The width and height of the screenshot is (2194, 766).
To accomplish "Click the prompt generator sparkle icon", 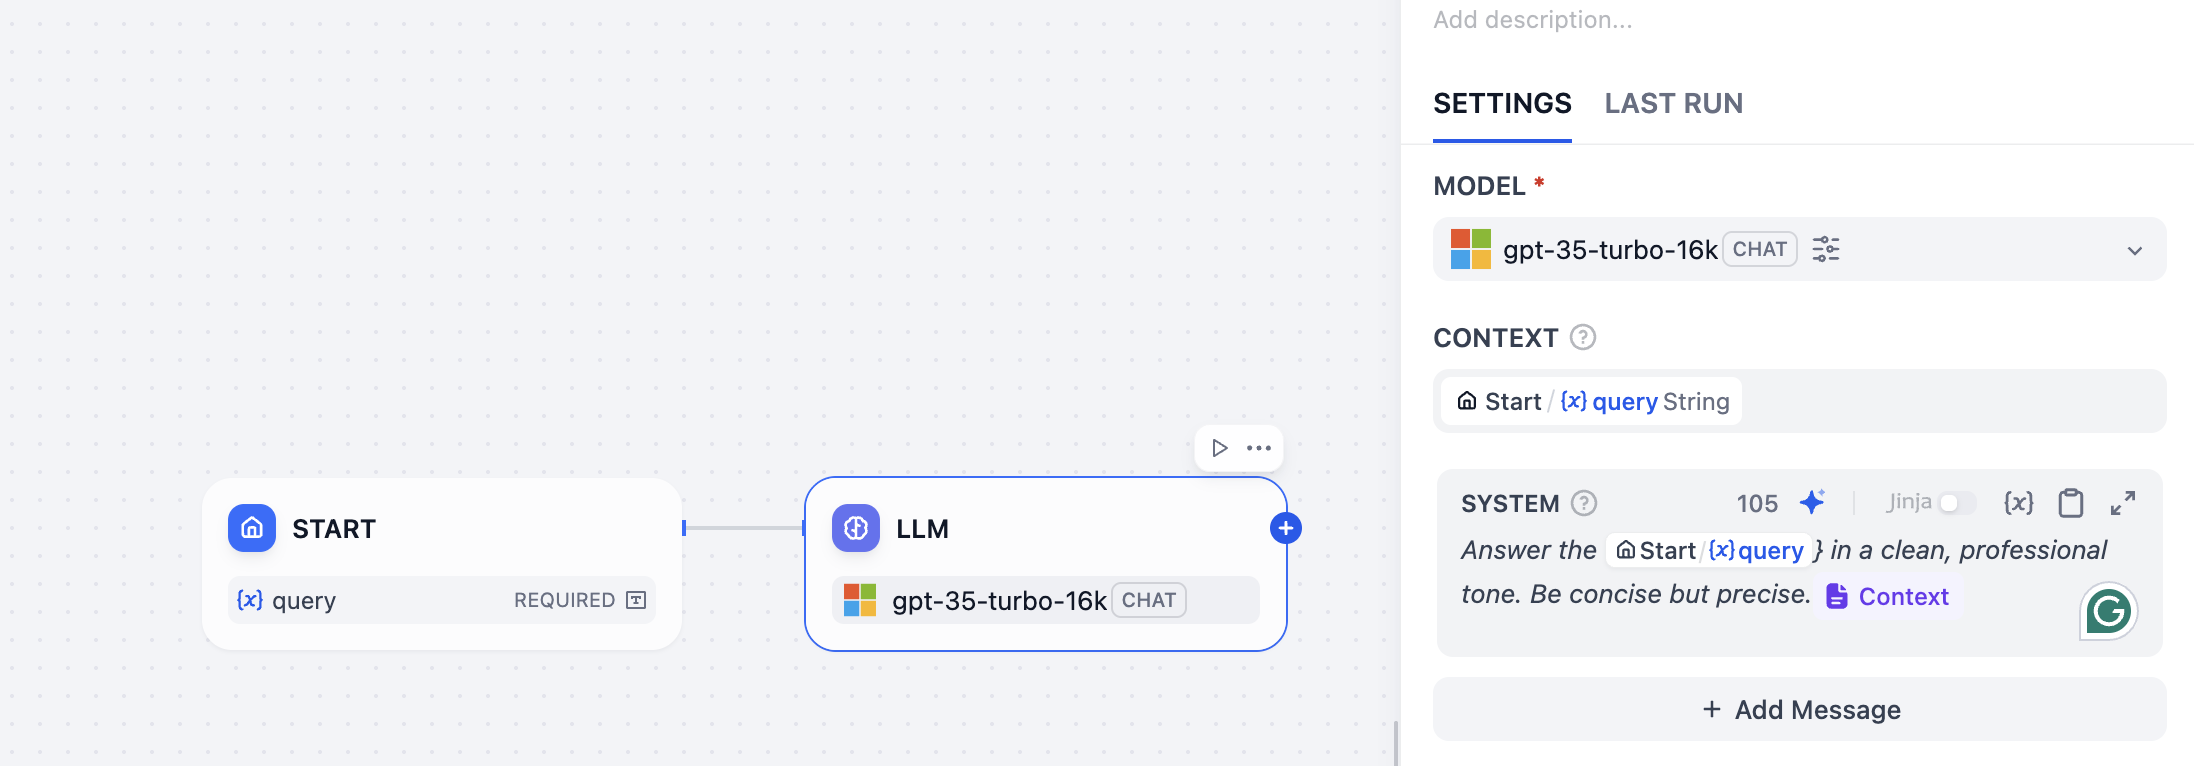I will pos(1812,502).
